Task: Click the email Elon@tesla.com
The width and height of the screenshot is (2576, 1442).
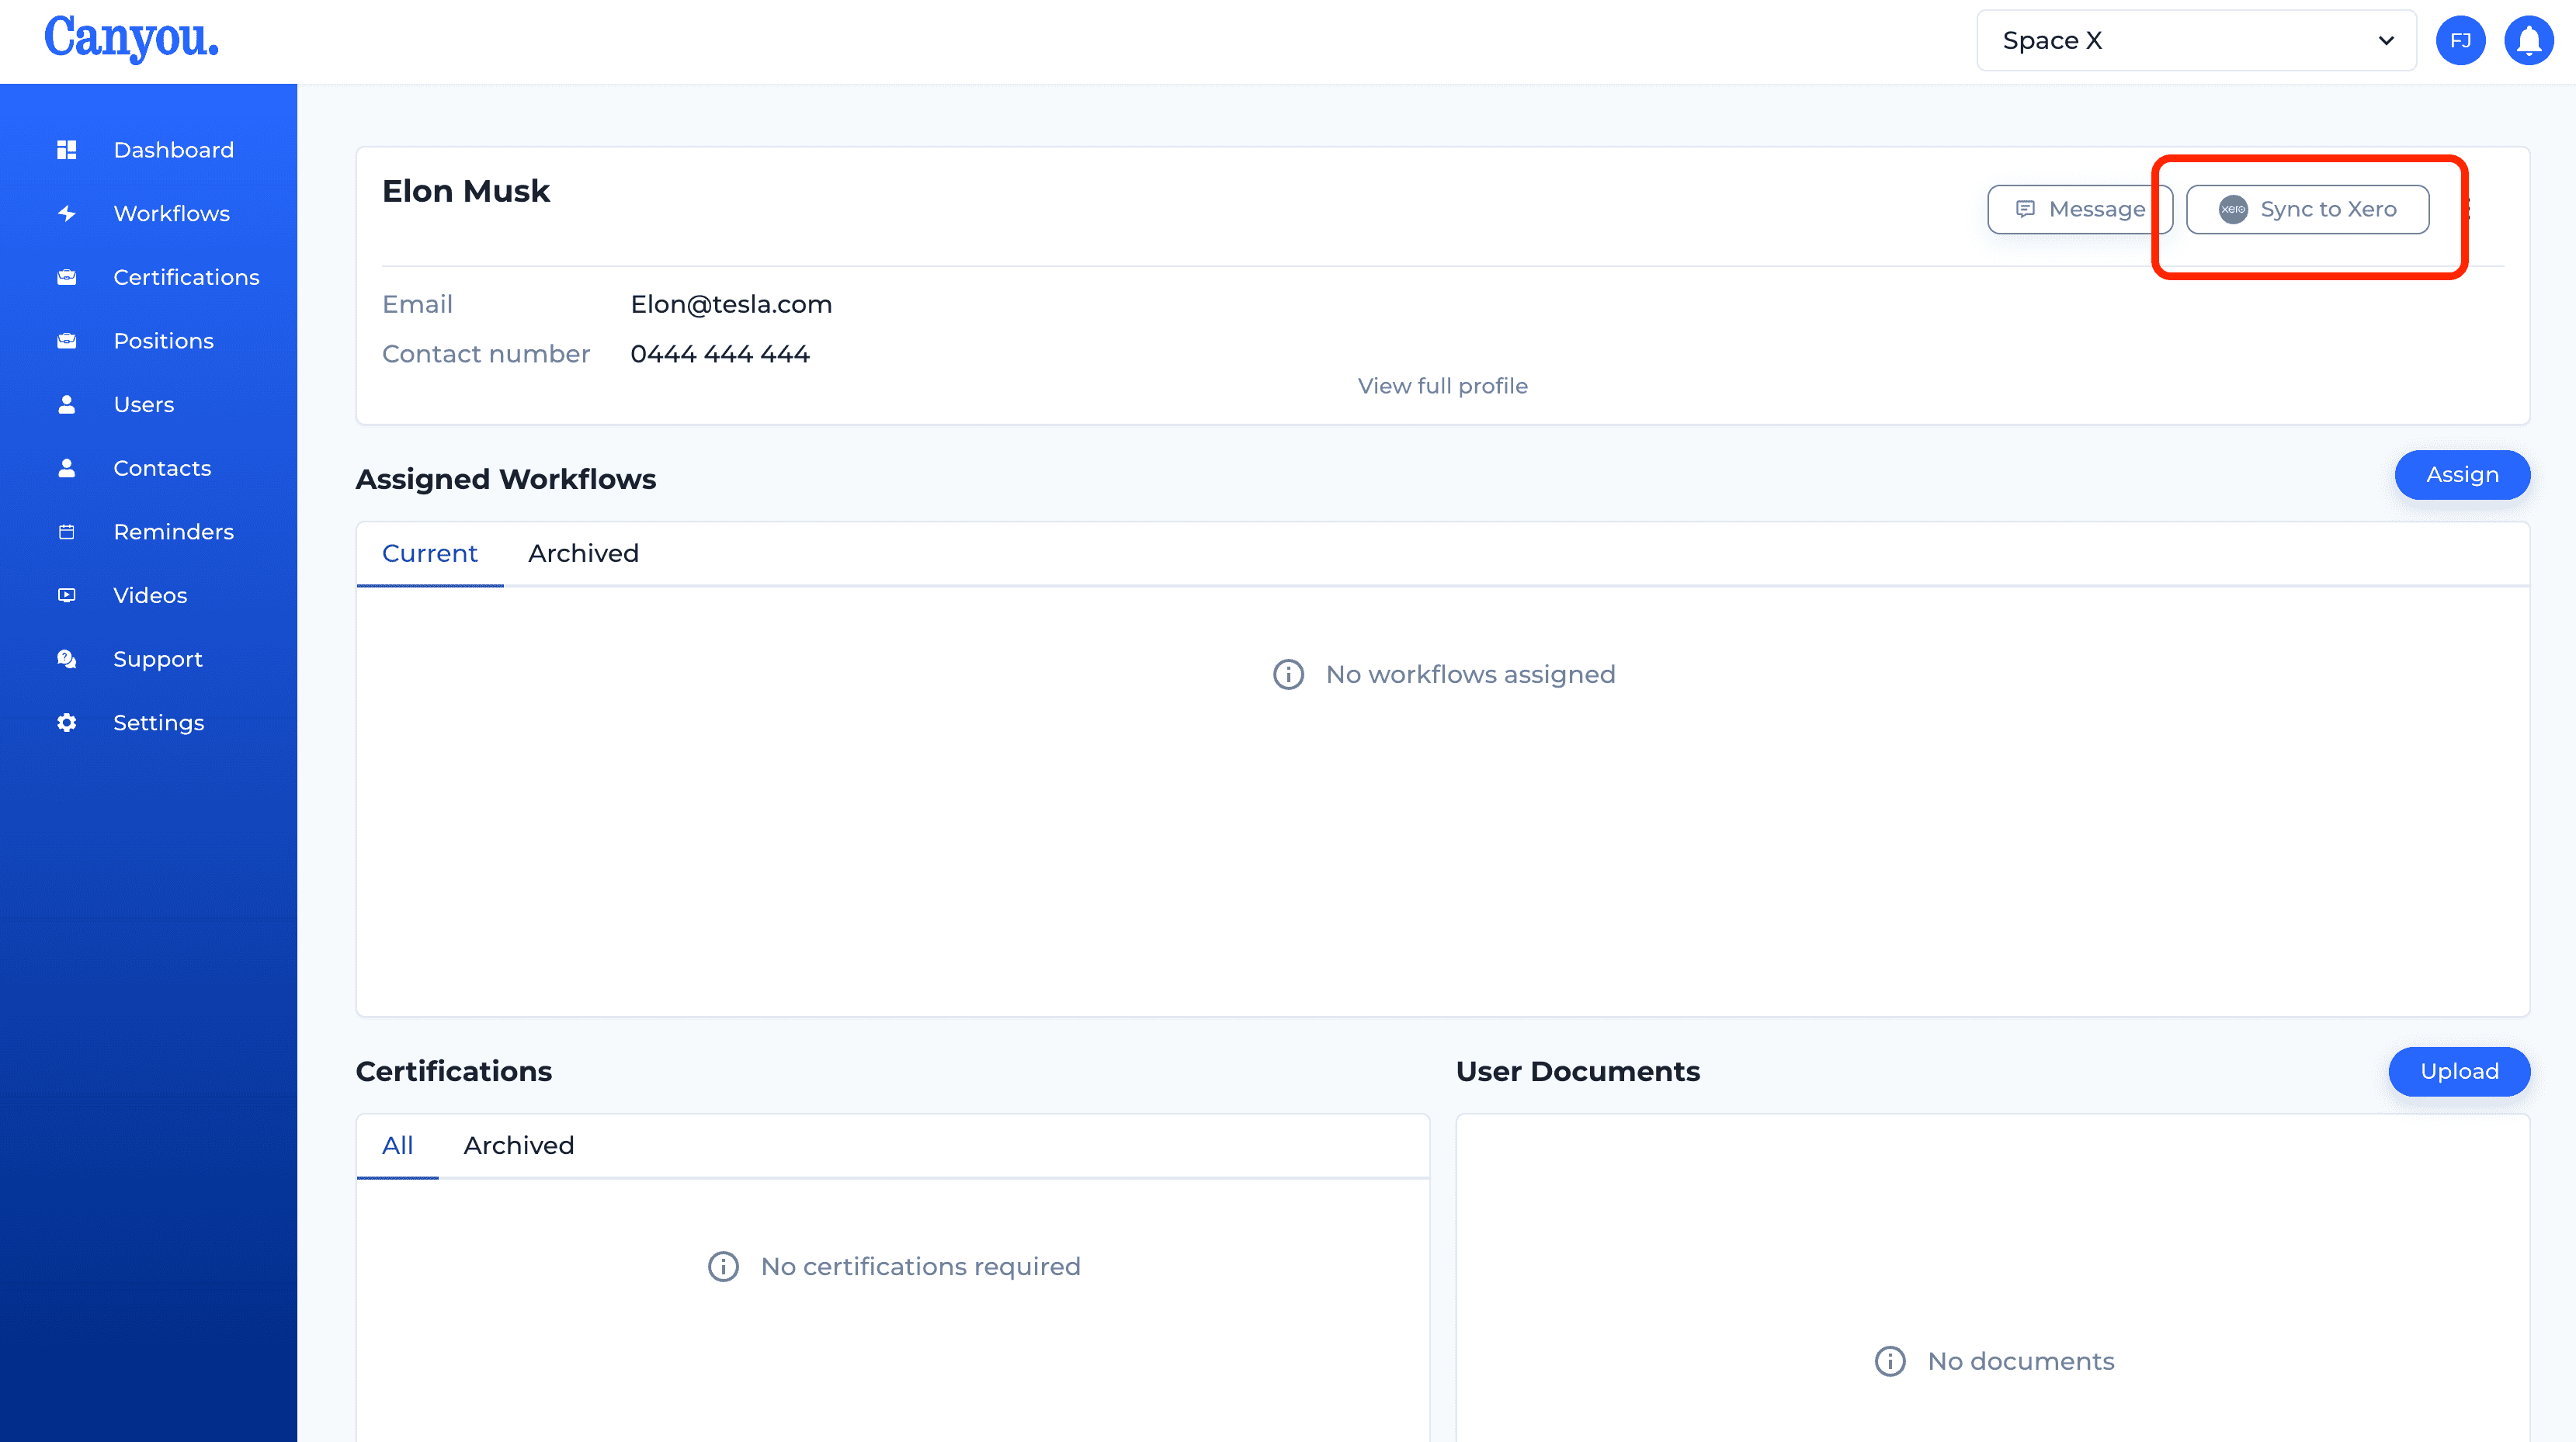Action: [x=731, y=304]
